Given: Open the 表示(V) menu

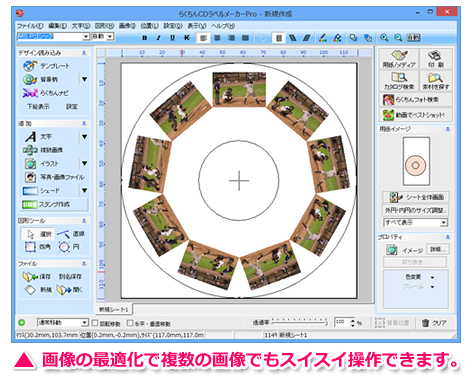Looking at the screenshot, I should (x=197, y=26).
